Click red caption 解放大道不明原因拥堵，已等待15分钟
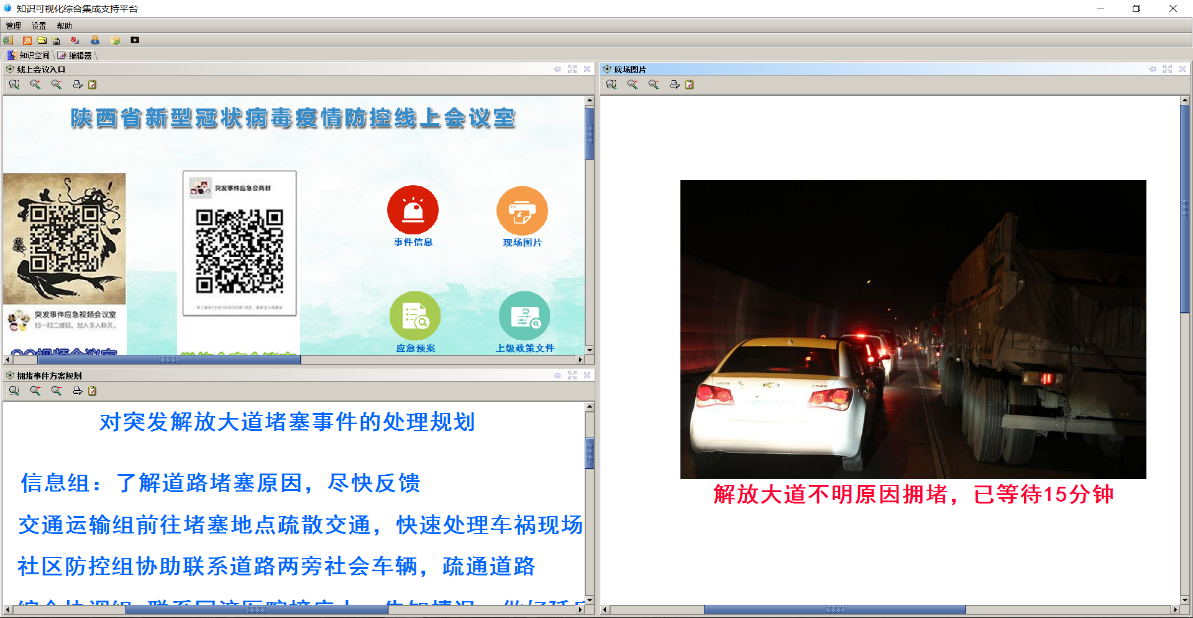This screenshot has width=1193, height=618. point(914,495)
